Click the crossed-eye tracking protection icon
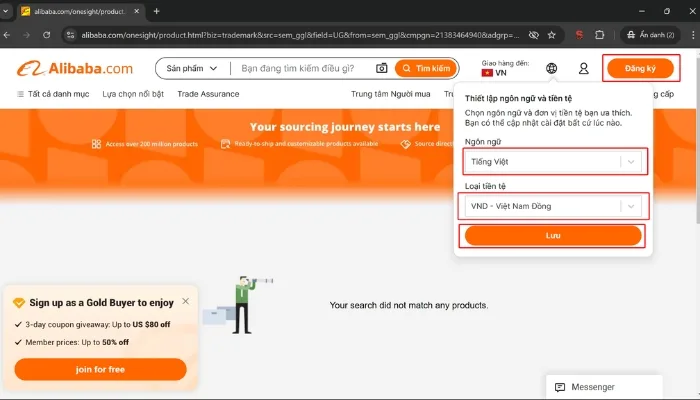700x400 pixels. (x=533, y=35)
